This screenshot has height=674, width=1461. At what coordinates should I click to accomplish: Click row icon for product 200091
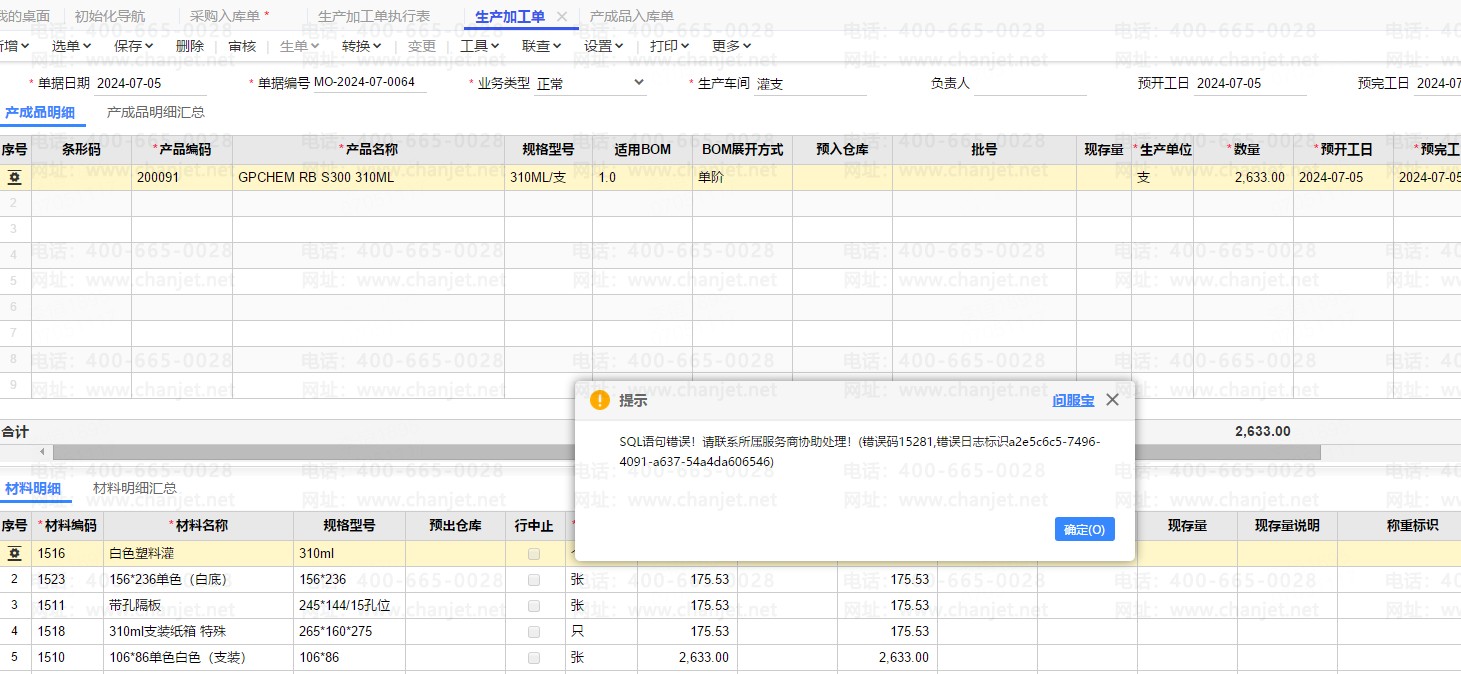click(x=15, y=178)
